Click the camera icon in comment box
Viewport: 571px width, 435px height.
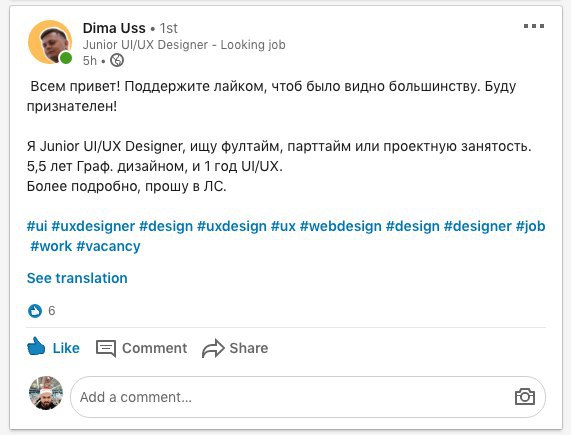525,396
